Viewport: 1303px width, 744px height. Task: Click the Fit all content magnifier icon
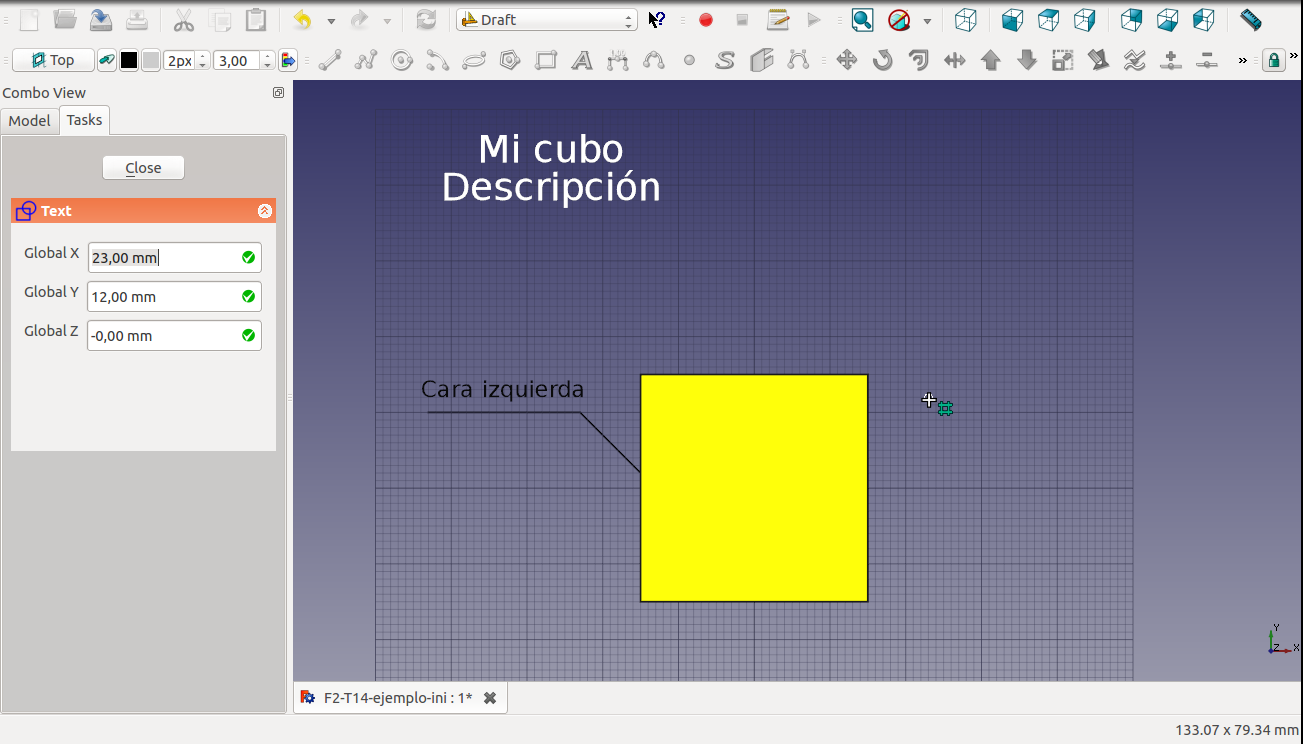(862, 20)
